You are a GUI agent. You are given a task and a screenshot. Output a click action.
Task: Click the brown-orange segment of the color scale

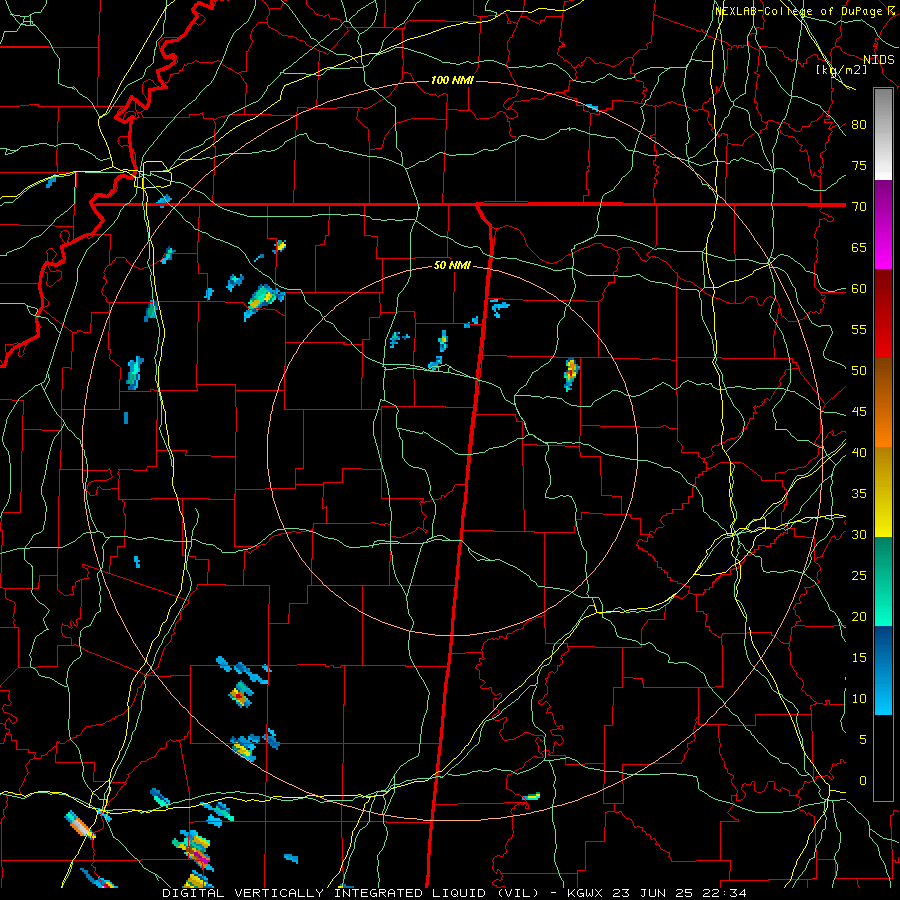[x=883, y=403]
